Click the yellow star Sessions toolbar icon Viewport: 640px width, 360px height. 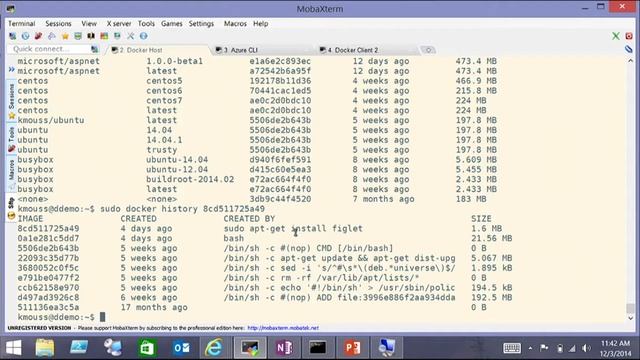tap(65, 36)
